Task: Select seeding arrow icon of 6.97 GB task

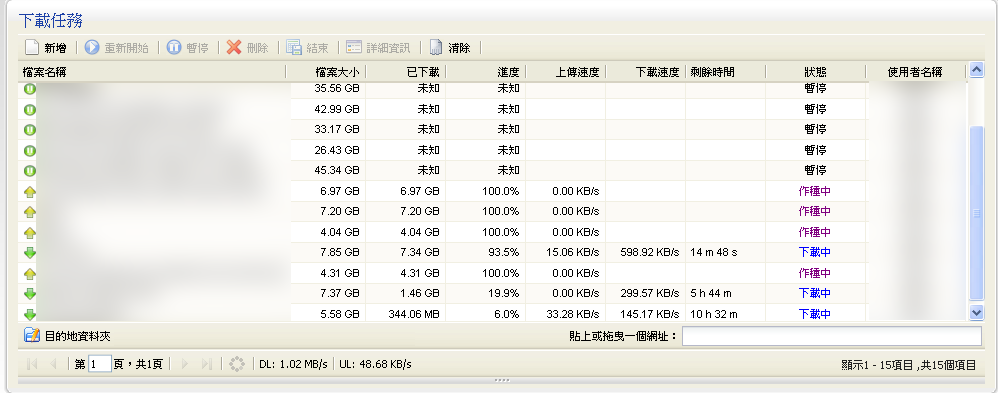Action: click(x=29, y=192)
